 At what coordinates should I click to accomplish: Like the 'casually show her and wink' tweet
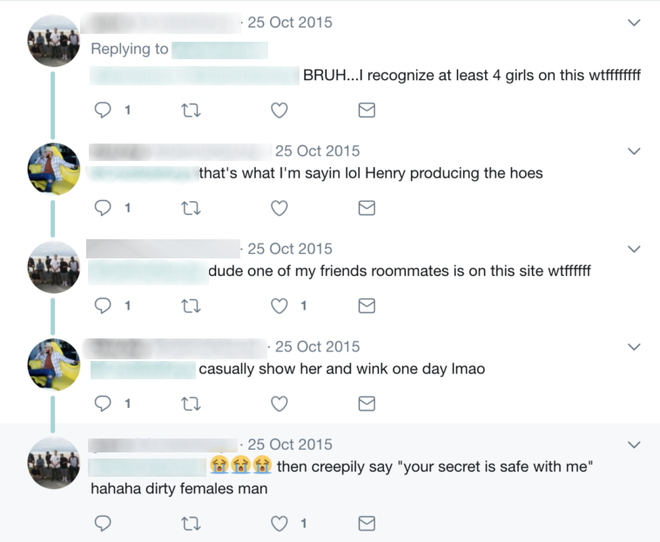click(x=280, y=404)
